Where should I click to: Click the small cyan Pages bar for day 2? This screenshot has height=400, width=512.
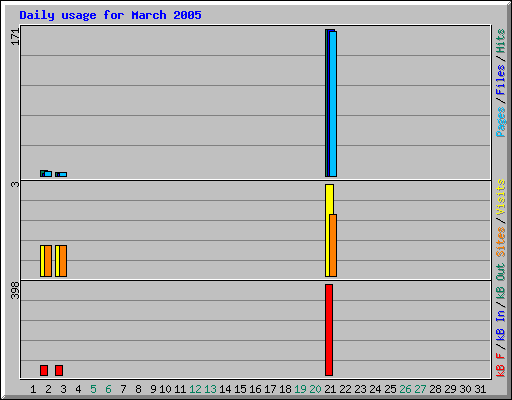(x=48, y=174)
